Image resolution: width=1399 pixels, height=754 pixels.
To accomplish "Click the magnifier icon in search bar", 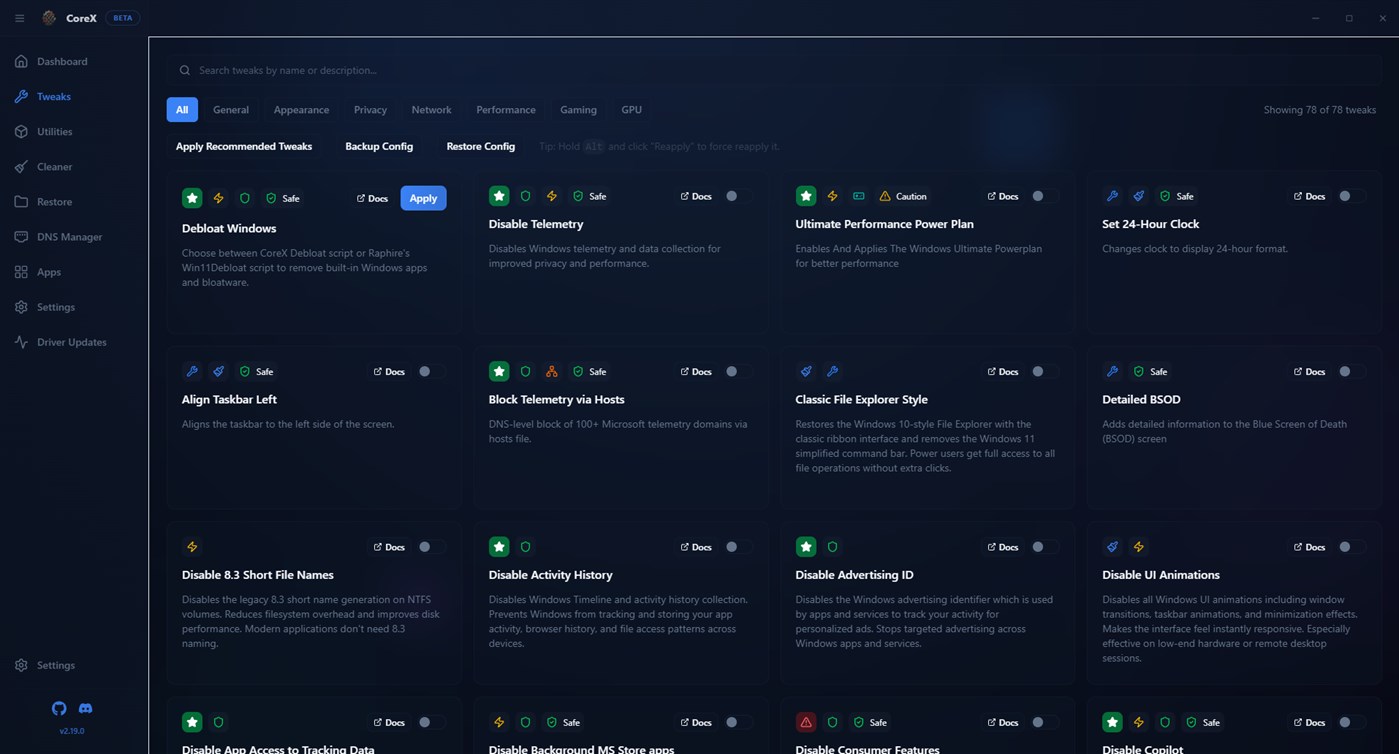I will (x=185, y=71).
